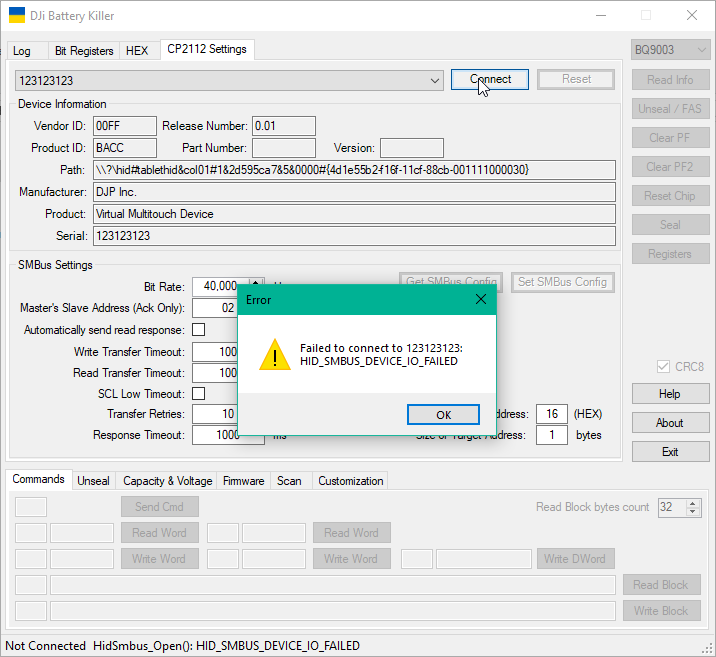The image size is (716, 657).
Task: Click OK in the Error dialog
Action: 443,415
